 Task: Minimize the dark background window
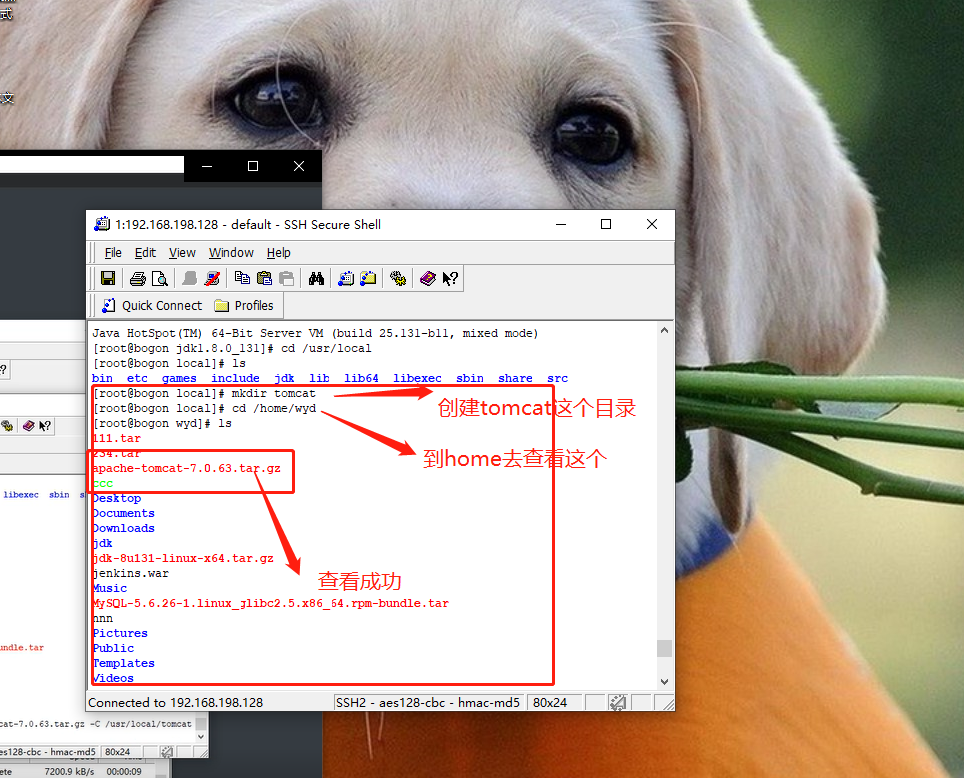207,166
